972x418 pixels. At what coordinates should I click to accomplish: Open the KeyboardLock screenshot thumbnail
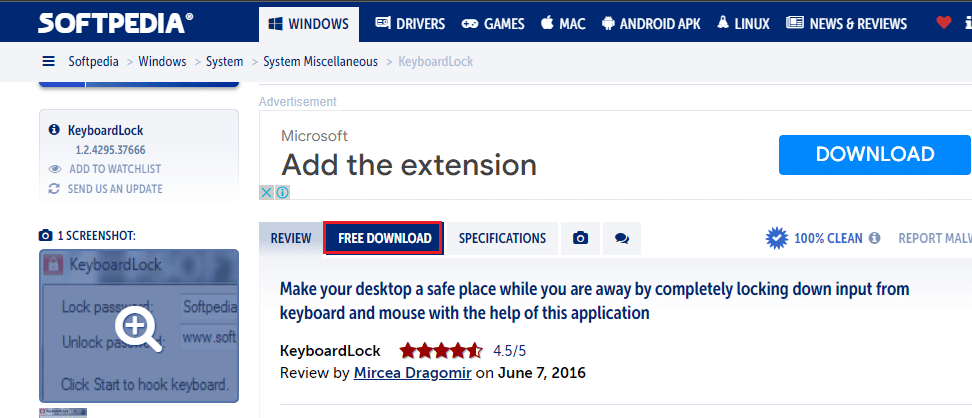(x=139, y=326)
